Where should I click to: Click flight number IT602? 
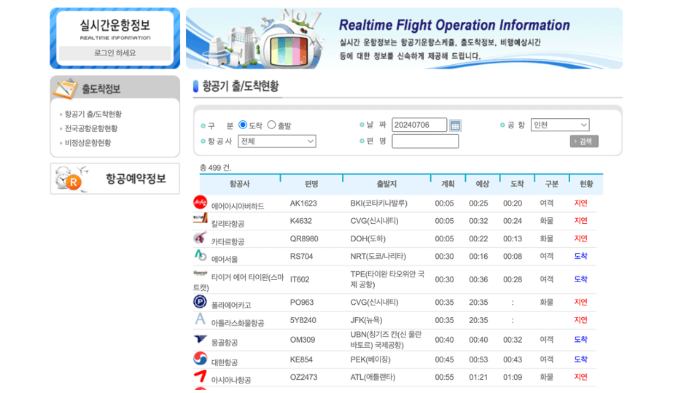click(299, 280)
